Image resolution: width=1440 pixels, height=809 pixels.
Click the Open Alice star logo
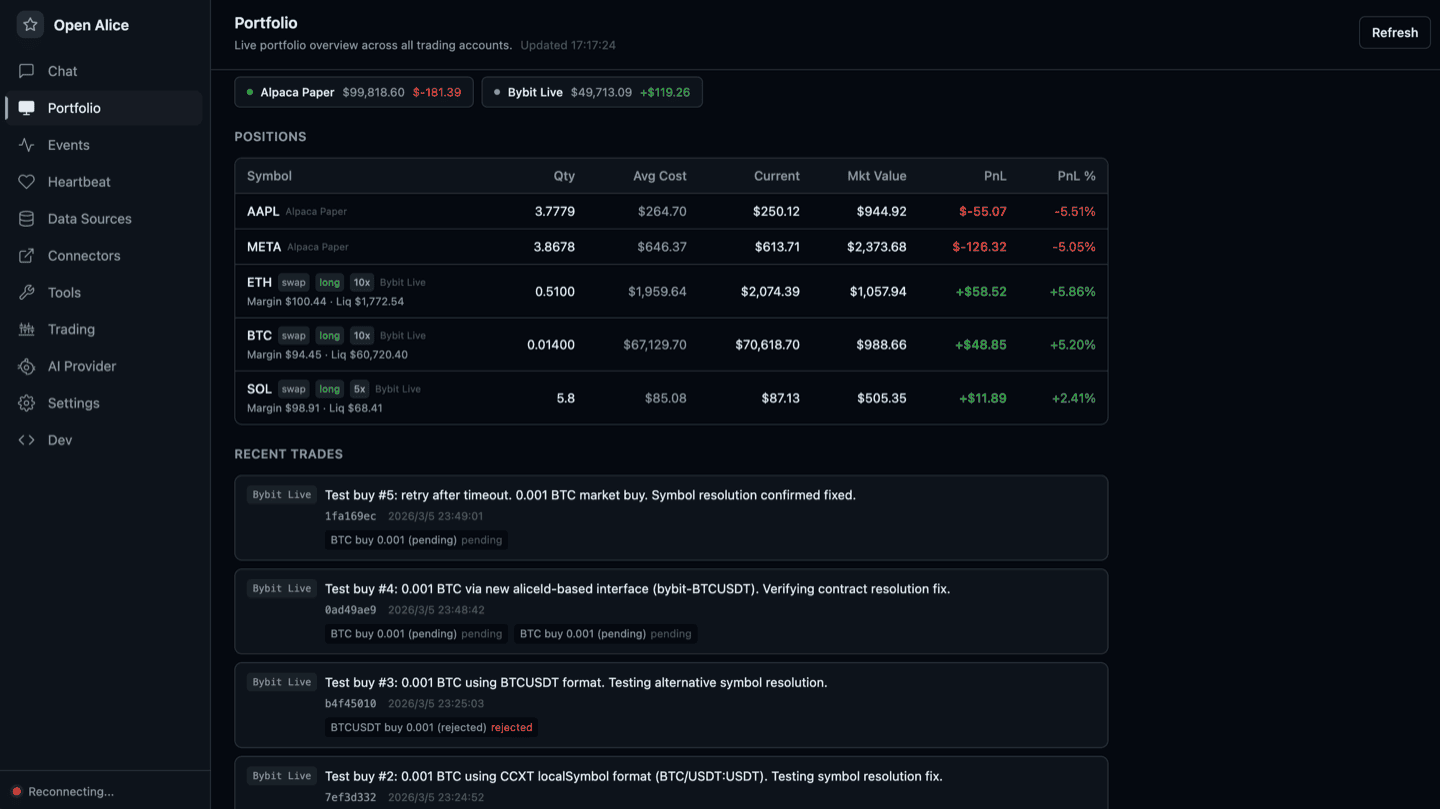30,24
